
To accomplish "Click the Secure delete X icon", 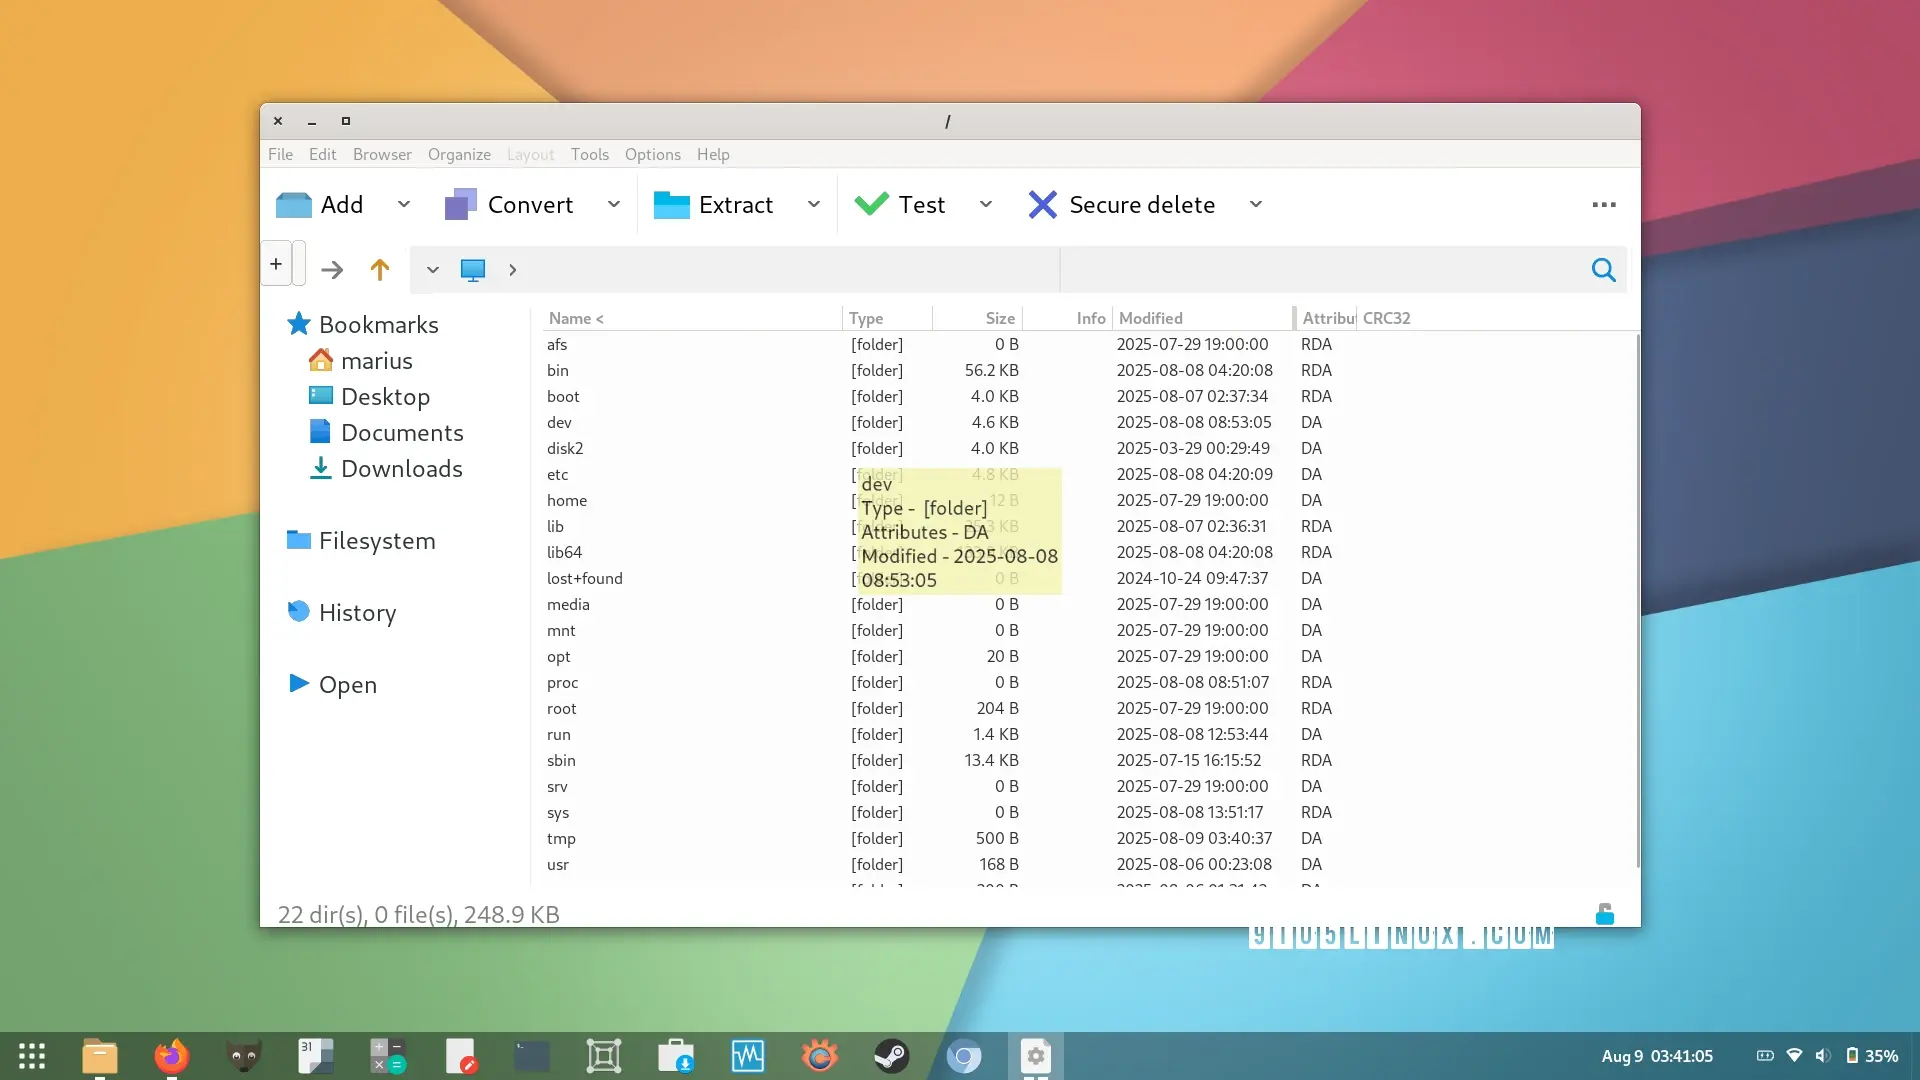I will point(1042,205).
